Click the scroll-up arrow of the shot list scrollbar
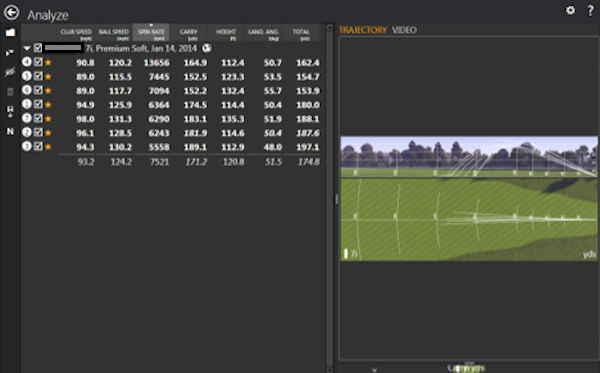 [329, 27]
